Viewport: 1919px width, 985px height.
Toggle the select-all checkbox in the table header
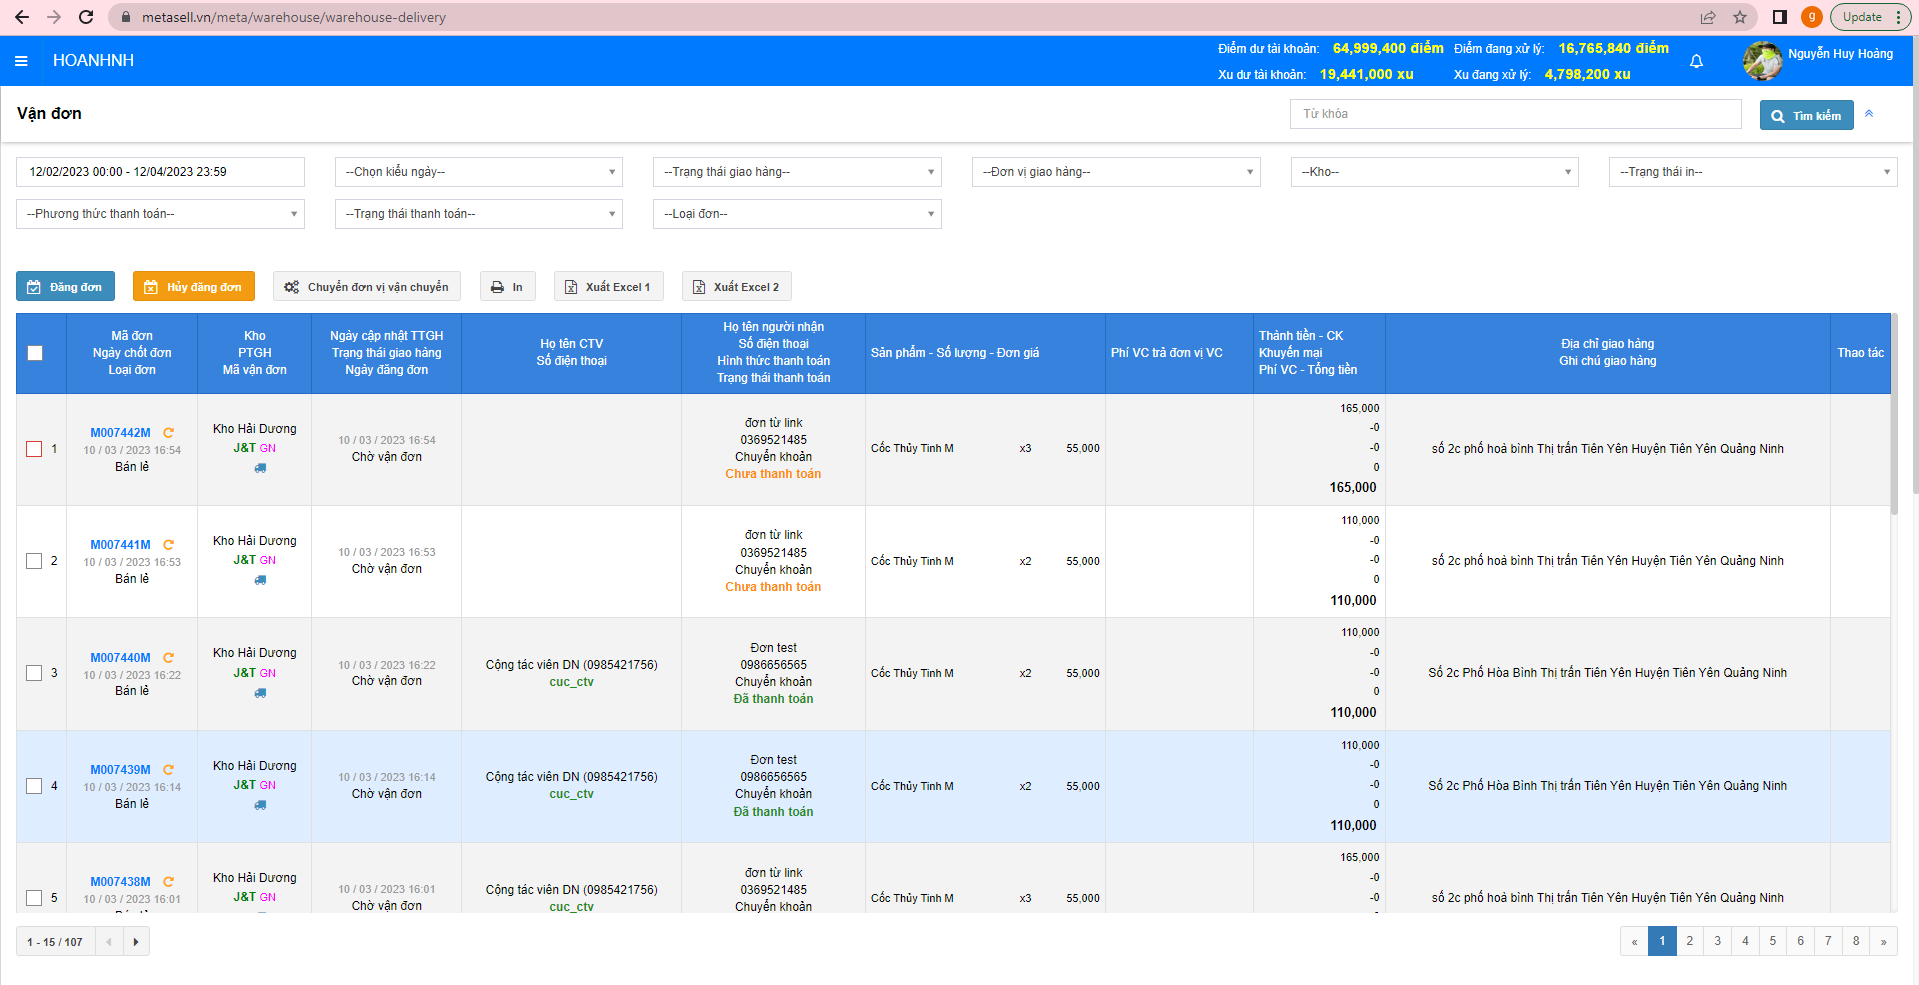pyautogui.click(x=35, y=353)
